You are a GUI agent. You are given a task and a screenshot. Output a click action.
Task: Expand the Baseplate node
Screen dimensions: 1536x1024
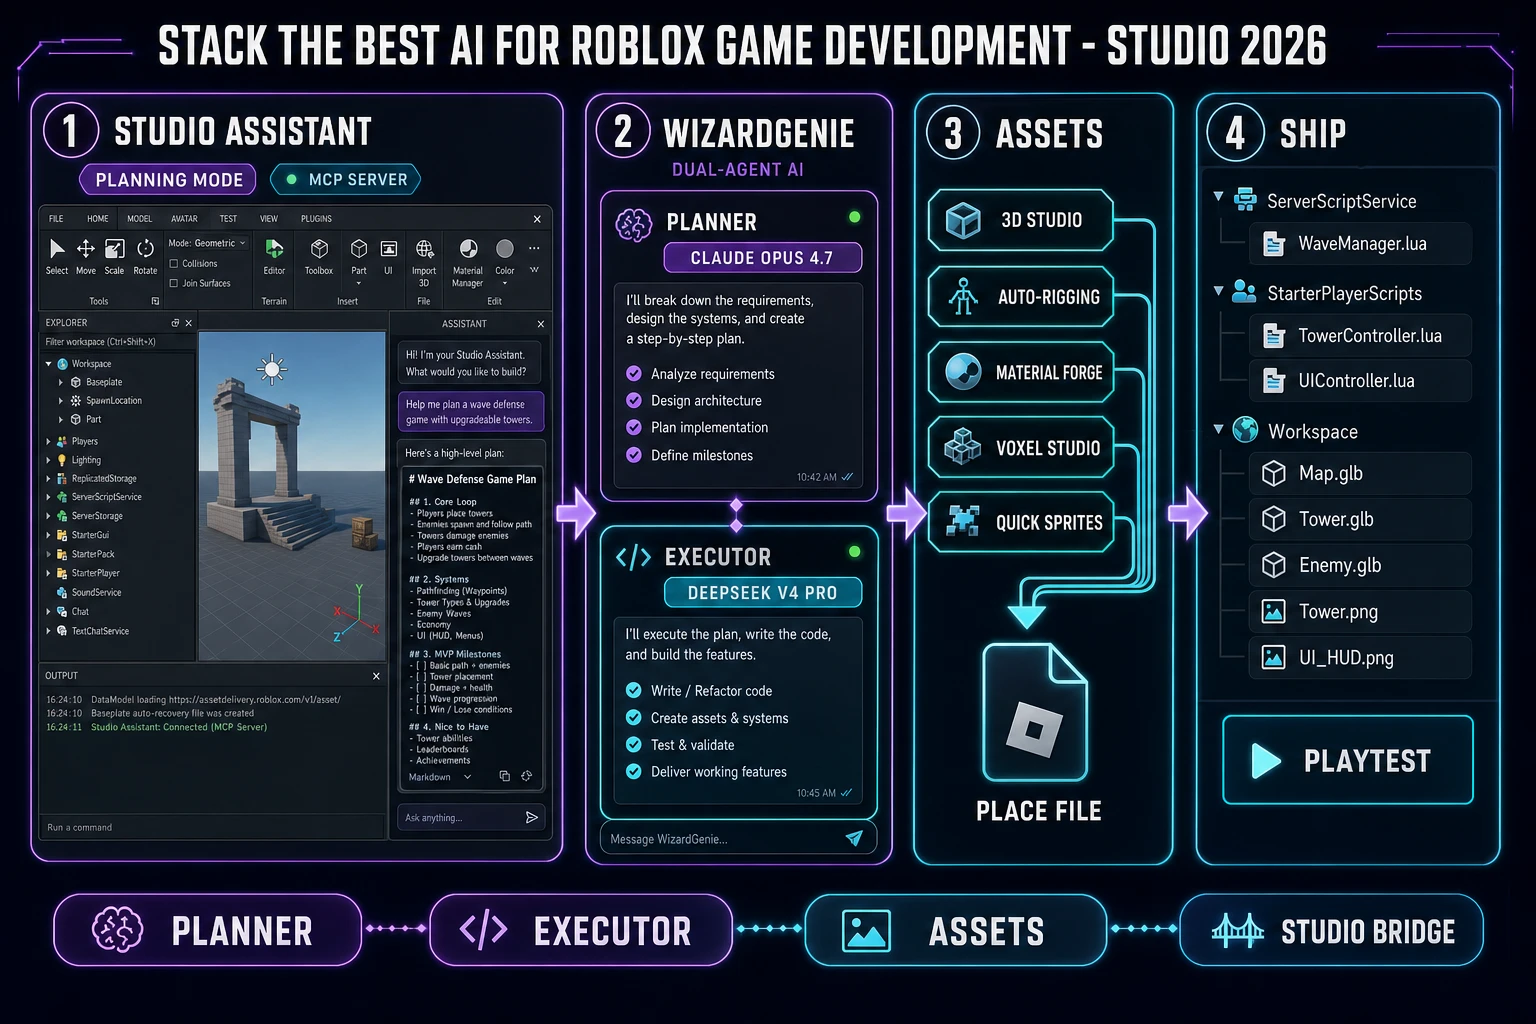tap(61, 382)
